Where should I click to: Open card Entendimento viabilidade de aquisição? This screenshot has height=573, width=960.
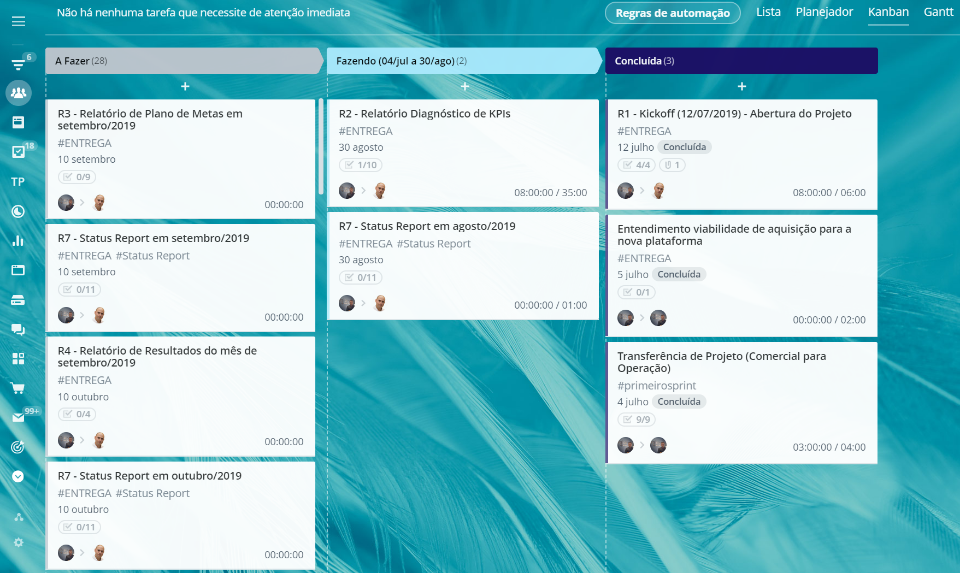click(x=741, y=275)
